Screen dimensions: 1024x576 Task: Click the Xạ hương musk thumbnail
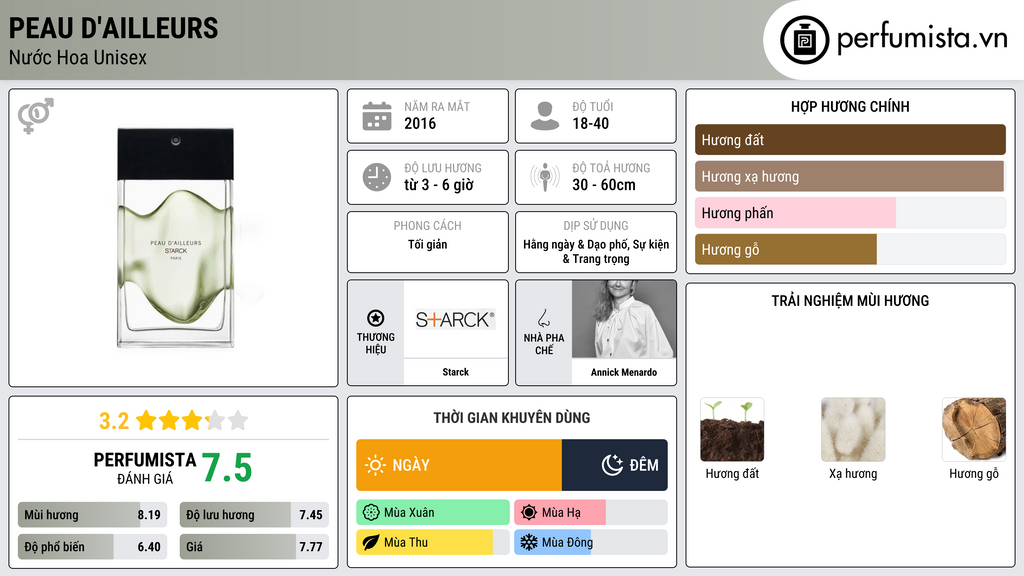853,430
